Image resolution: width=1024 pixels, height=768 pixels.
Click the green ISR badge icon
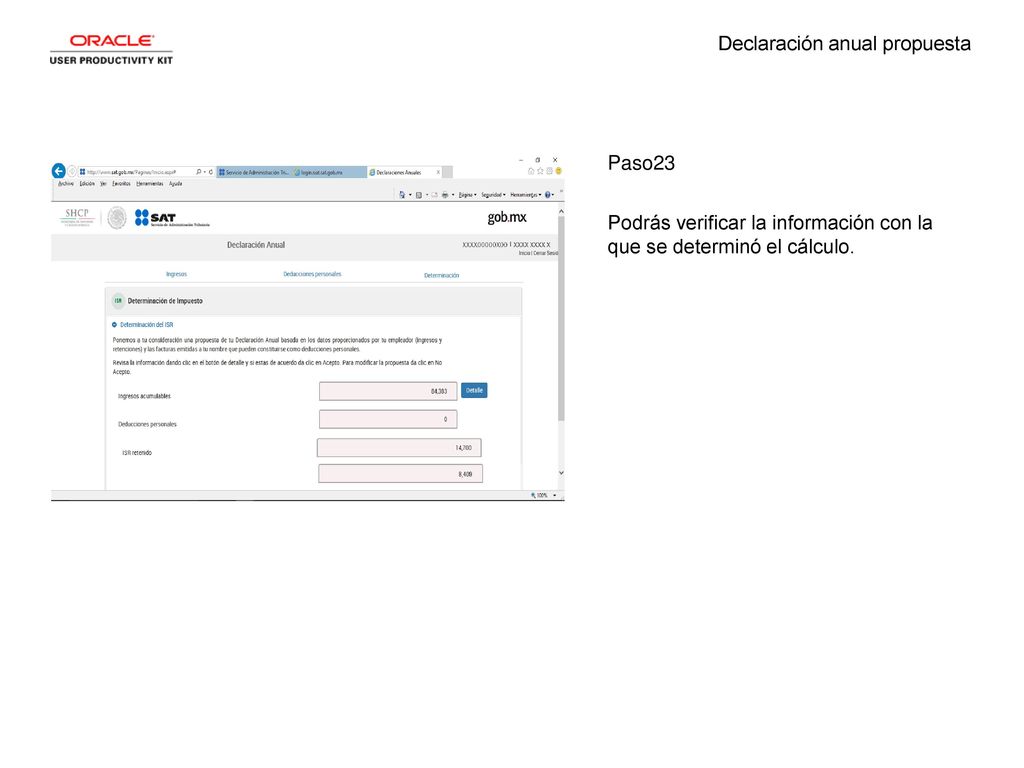pyautogui.click(x=118, y=301)
